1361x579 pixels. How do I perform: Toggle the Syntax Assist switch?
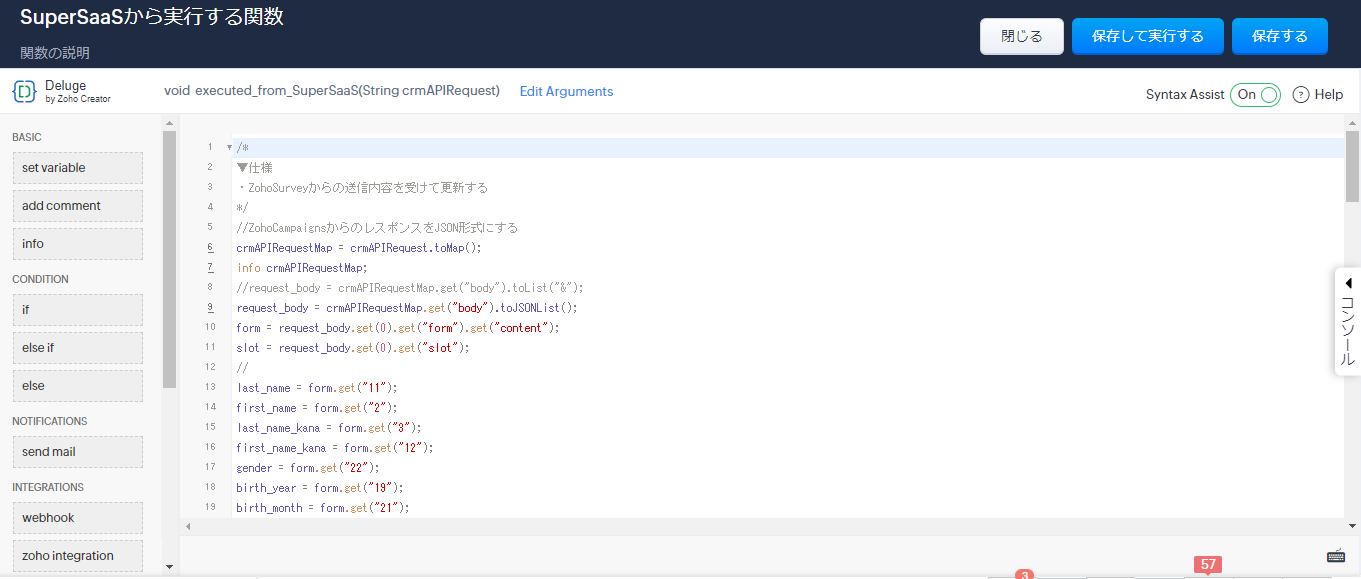coord(1255,95)
